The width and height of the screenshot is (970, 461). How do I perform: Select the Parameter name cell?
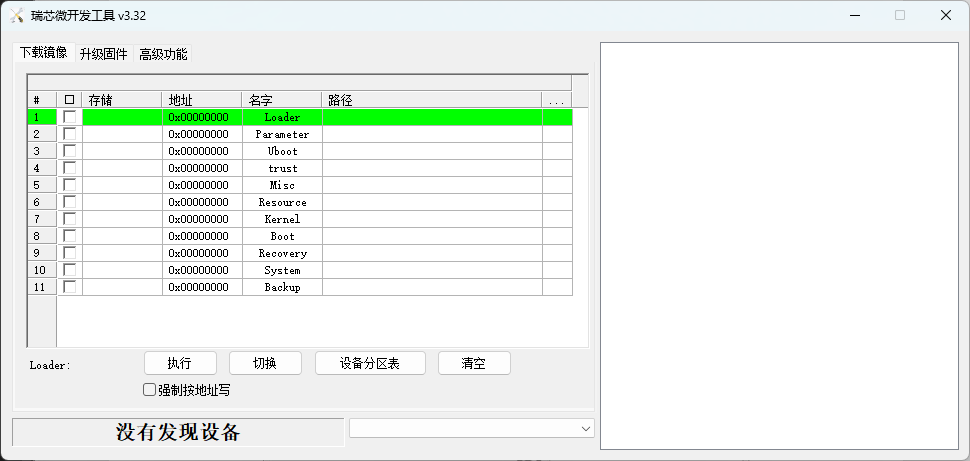click(282, 134)
